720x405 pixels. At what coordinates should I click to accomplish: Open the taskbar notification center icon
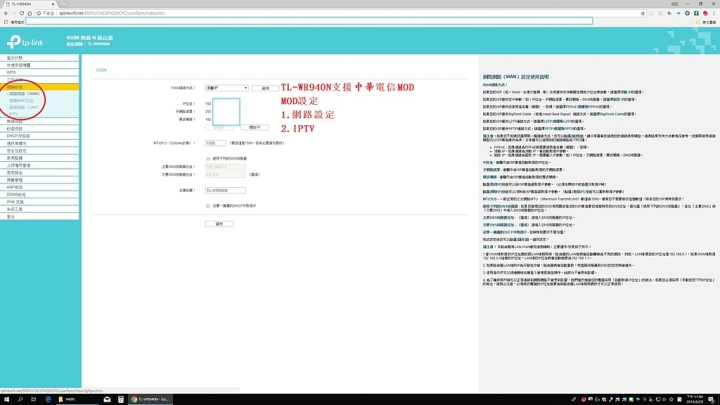pos(711,399)
